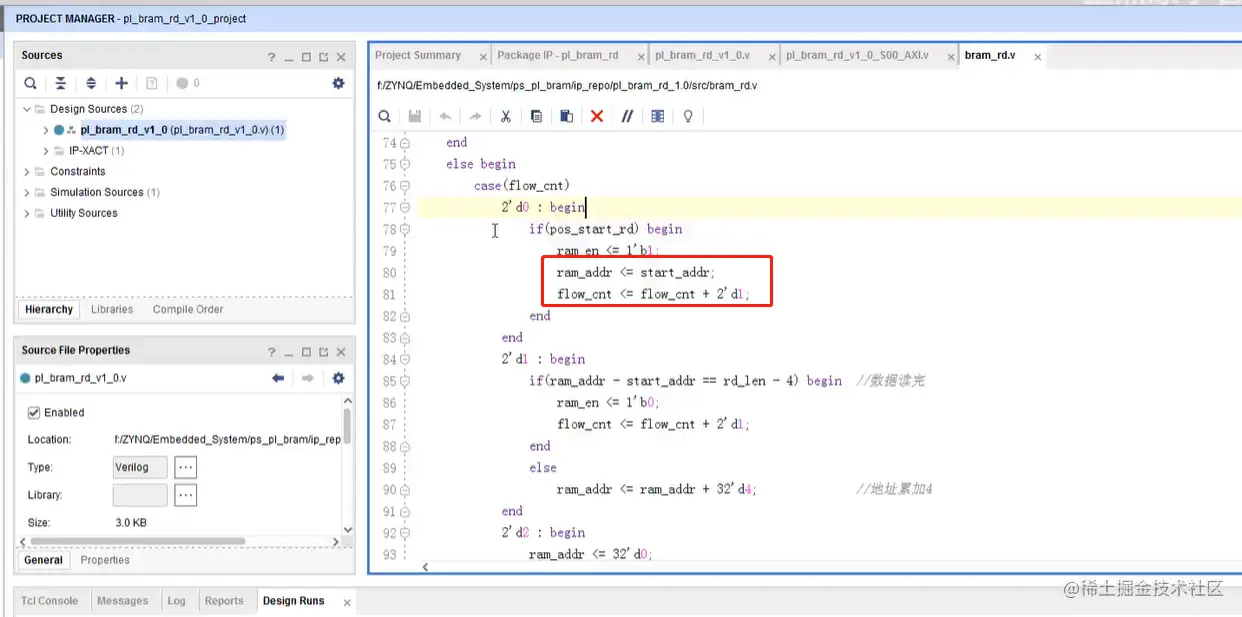Browse library with the ellipsis button
The width and height of the screenshot is (1242, 617).
[185, 495]
